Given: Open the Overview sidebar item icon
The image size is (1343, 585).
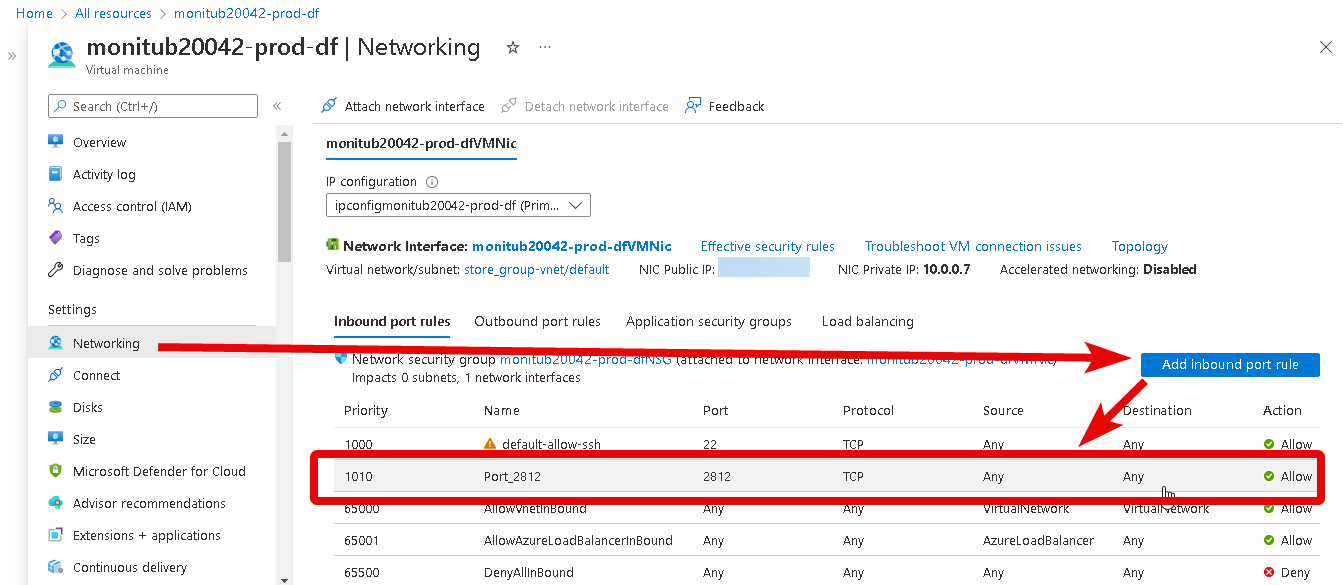Looking at the screenshot, I should pyautogui.click(x=56, y=142).
